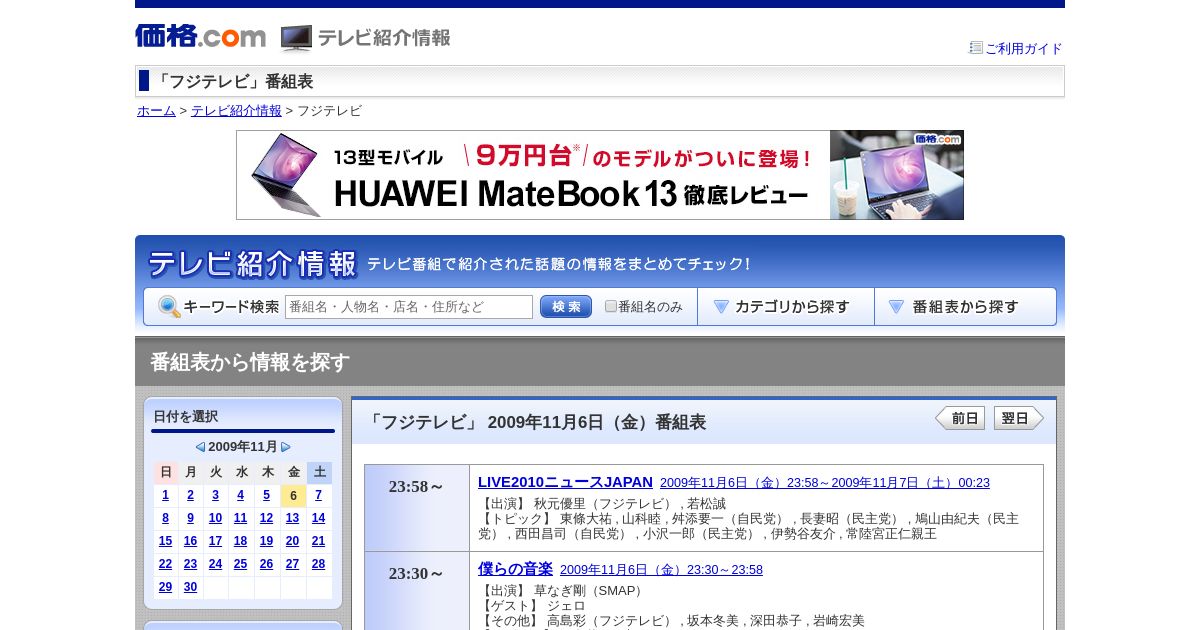The height and width of the screenshot is (630, 1200).
Task: Expand カテゴリから探す dropdown
Action: click(x=786, y=307)
